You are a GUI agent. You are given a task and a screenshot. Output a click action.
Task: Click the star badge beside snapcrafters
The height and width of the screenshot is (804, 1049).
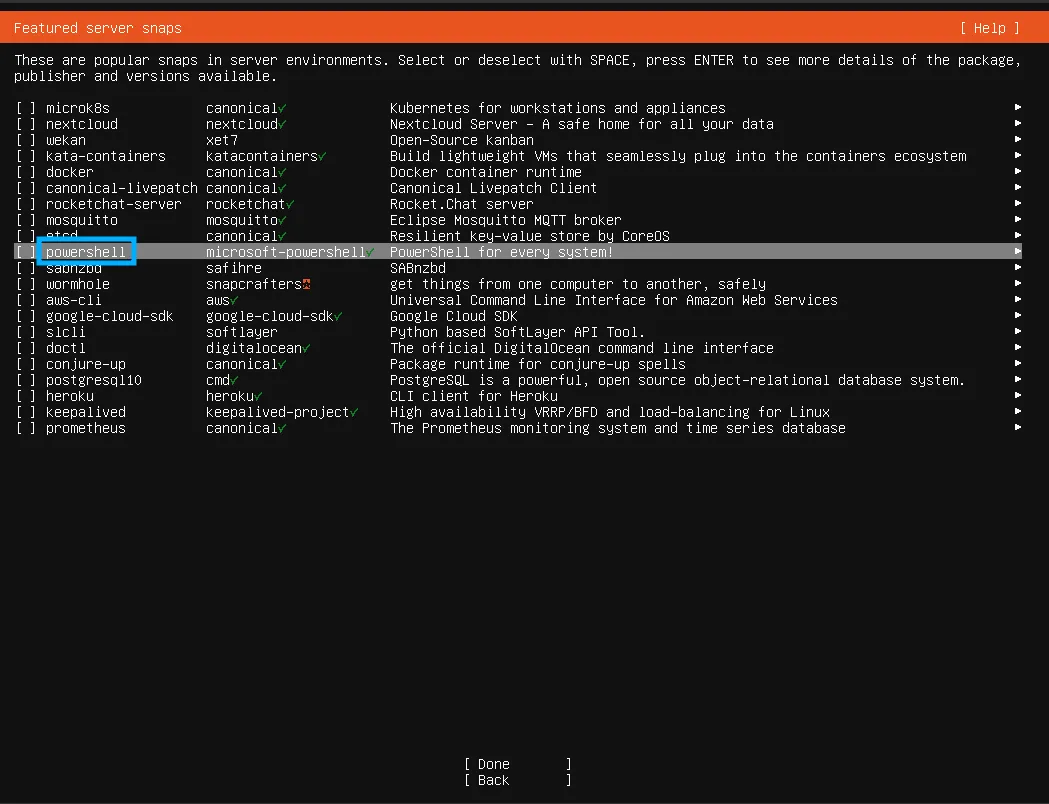(x=306, y=284)
